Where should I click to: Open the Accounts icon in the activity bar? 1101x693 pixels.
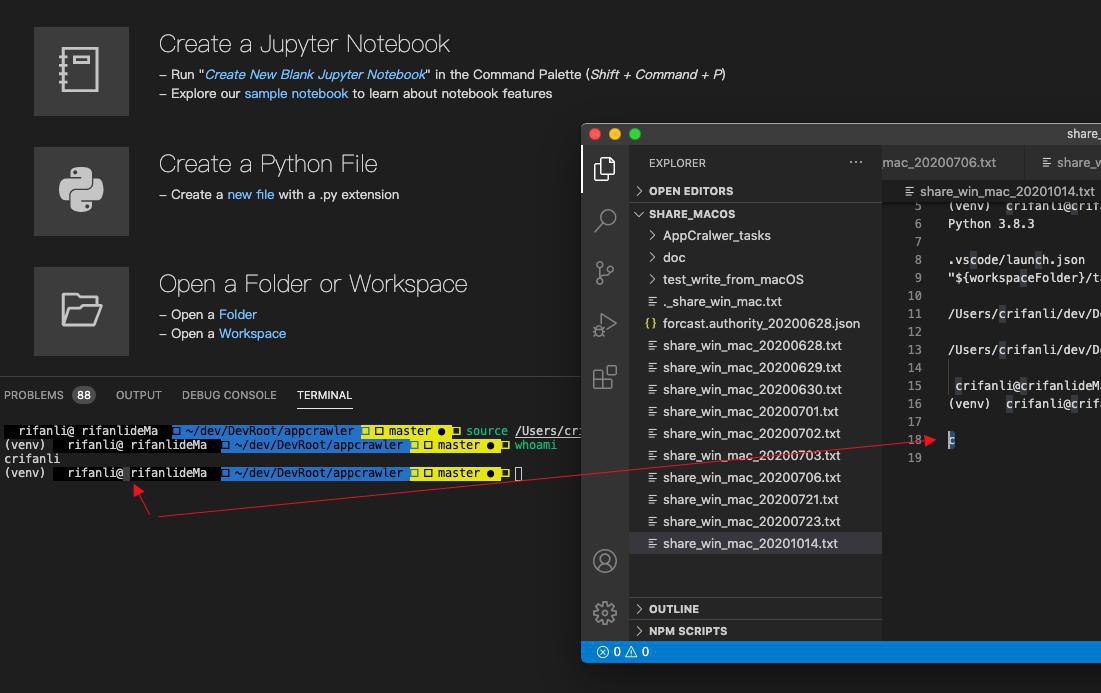(605, 561)
